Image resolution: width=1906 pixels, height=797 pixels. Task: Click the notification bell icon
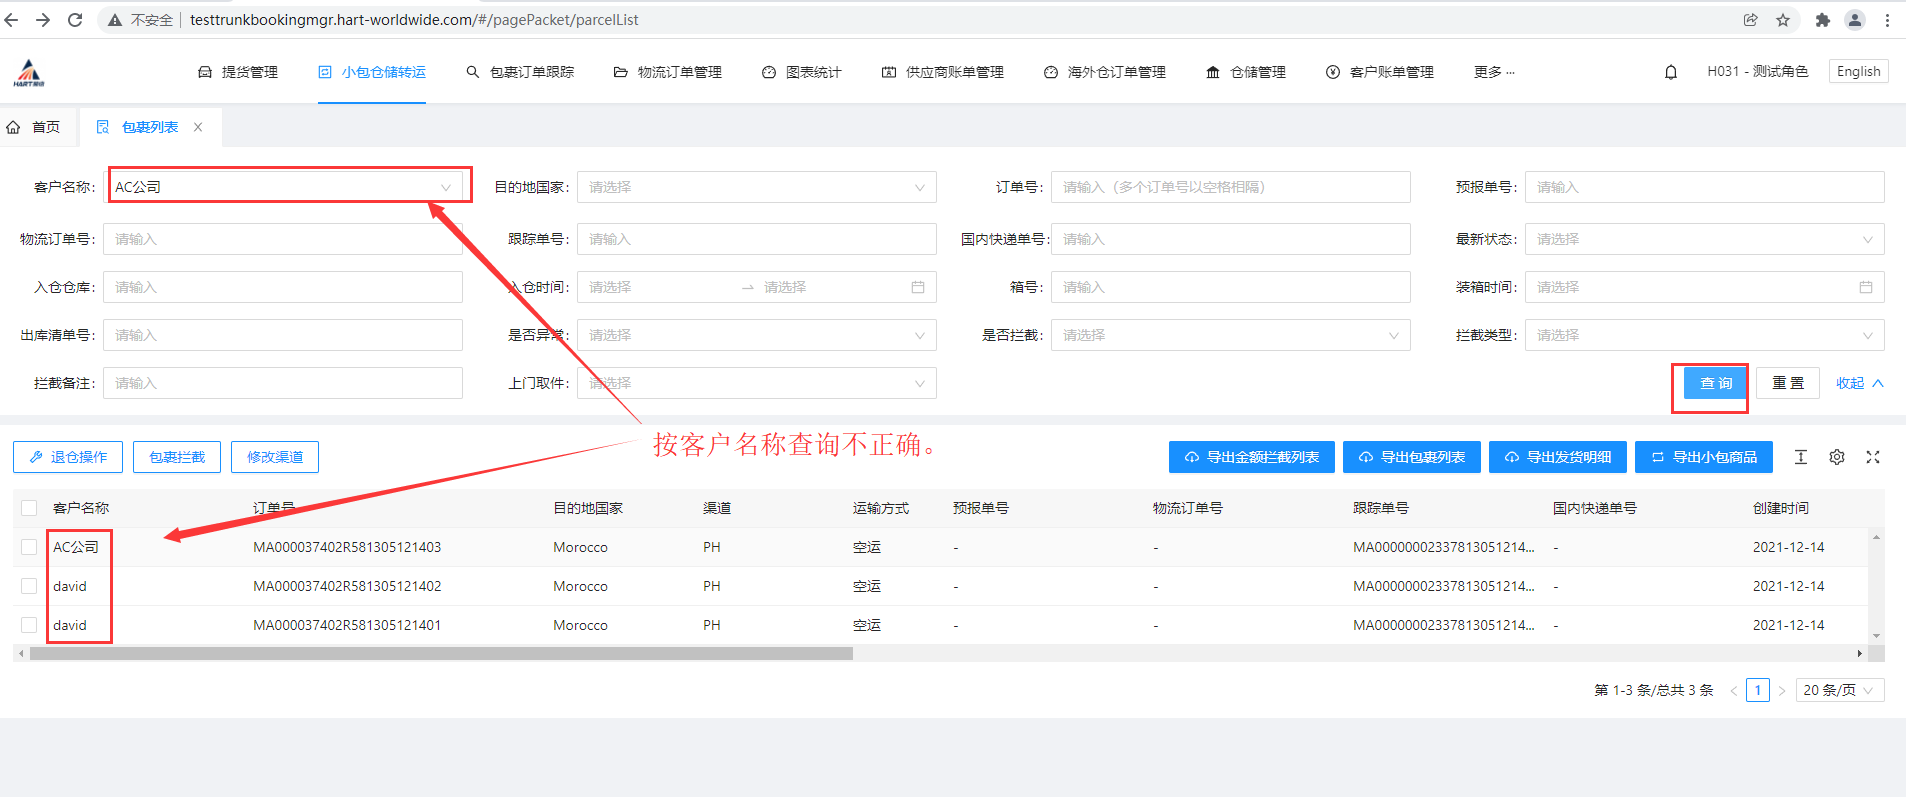tap(1670, 72)
